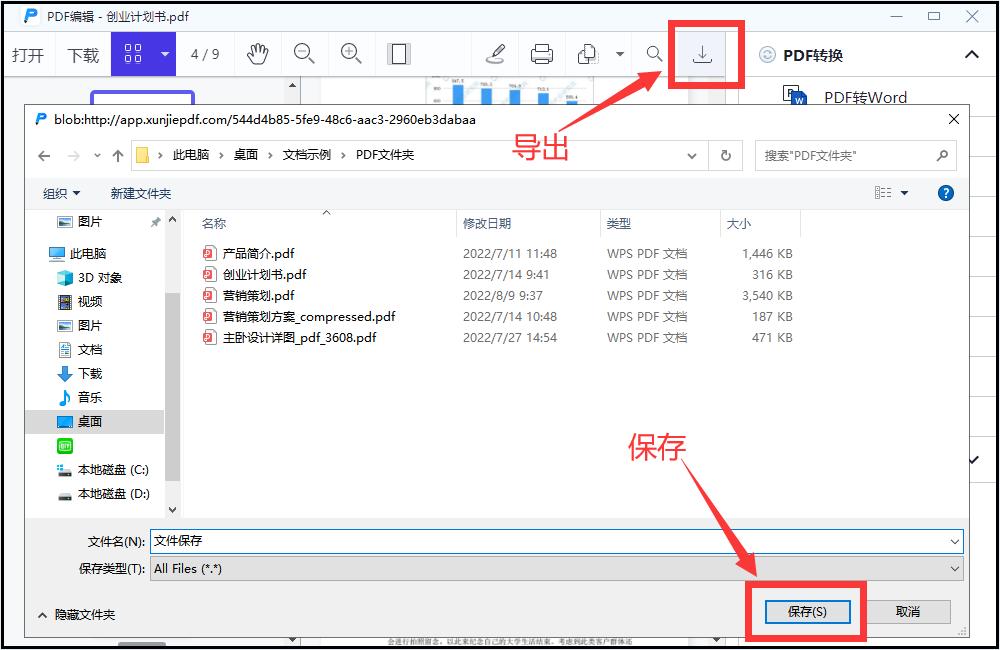Viewport: 1000px width, 650px height.
Task: Open the Help icon in the dialog
Action: pyautogui.click(x=945, y=192)
